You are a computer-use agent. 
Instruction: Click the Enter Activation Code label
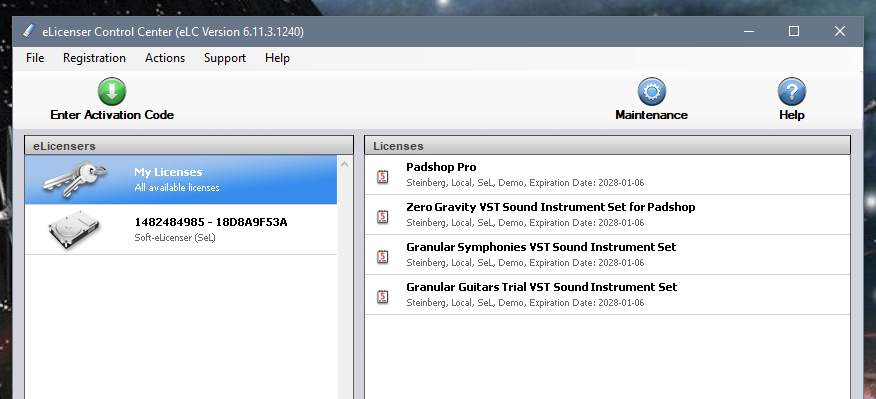point(112,115)
